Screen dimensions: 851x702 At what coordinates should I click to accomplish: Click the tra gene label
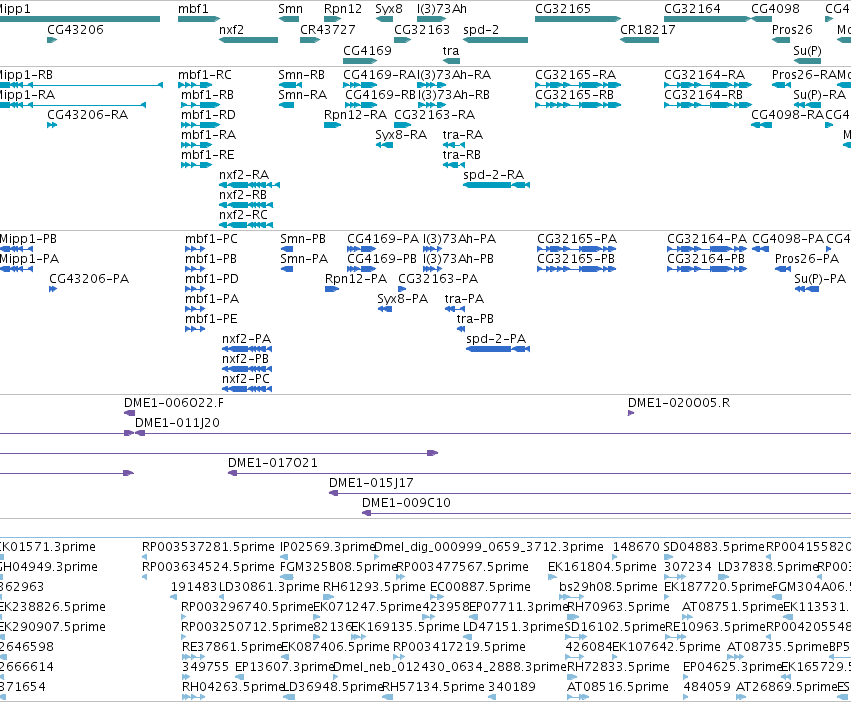450,50
